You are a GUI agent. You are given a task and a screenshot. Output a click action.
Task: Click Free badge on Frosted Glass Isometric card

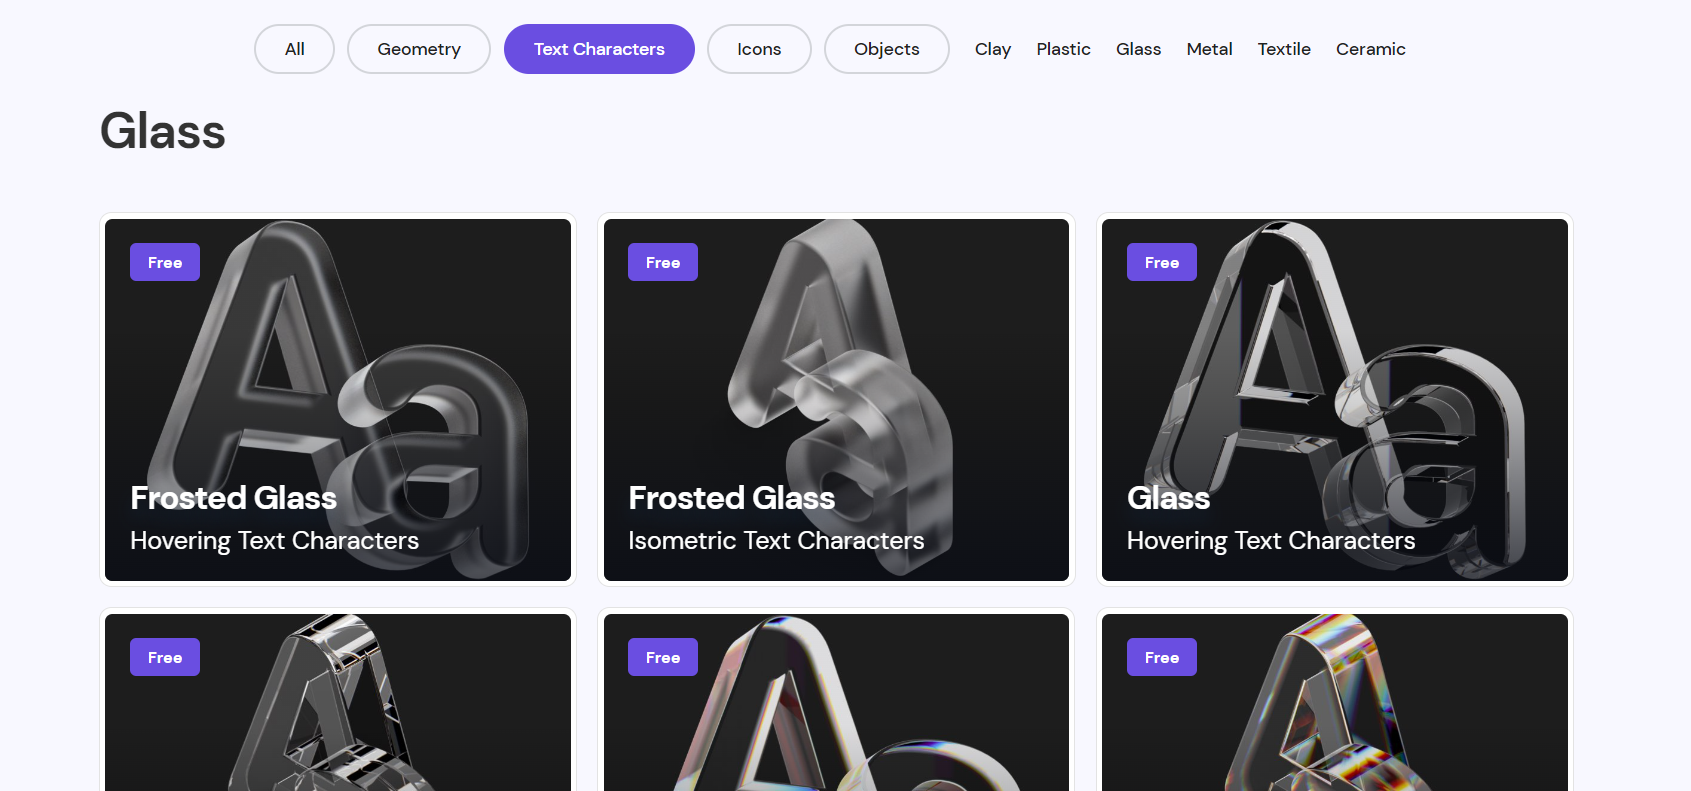663,262
